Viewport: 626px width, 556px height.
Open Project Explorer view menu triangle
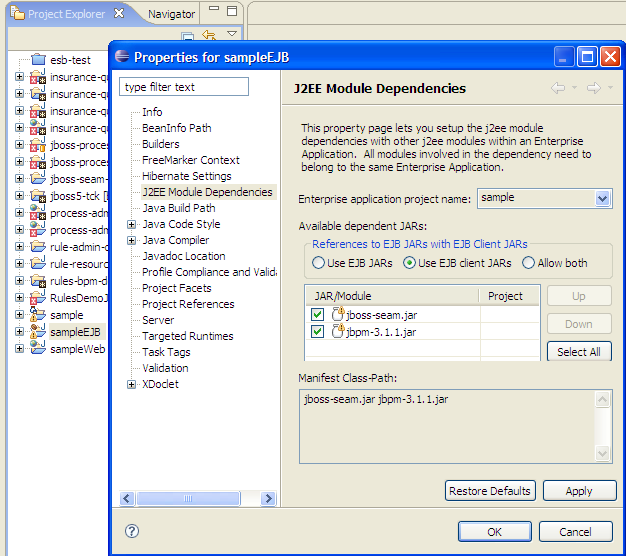tap(232, 34)
